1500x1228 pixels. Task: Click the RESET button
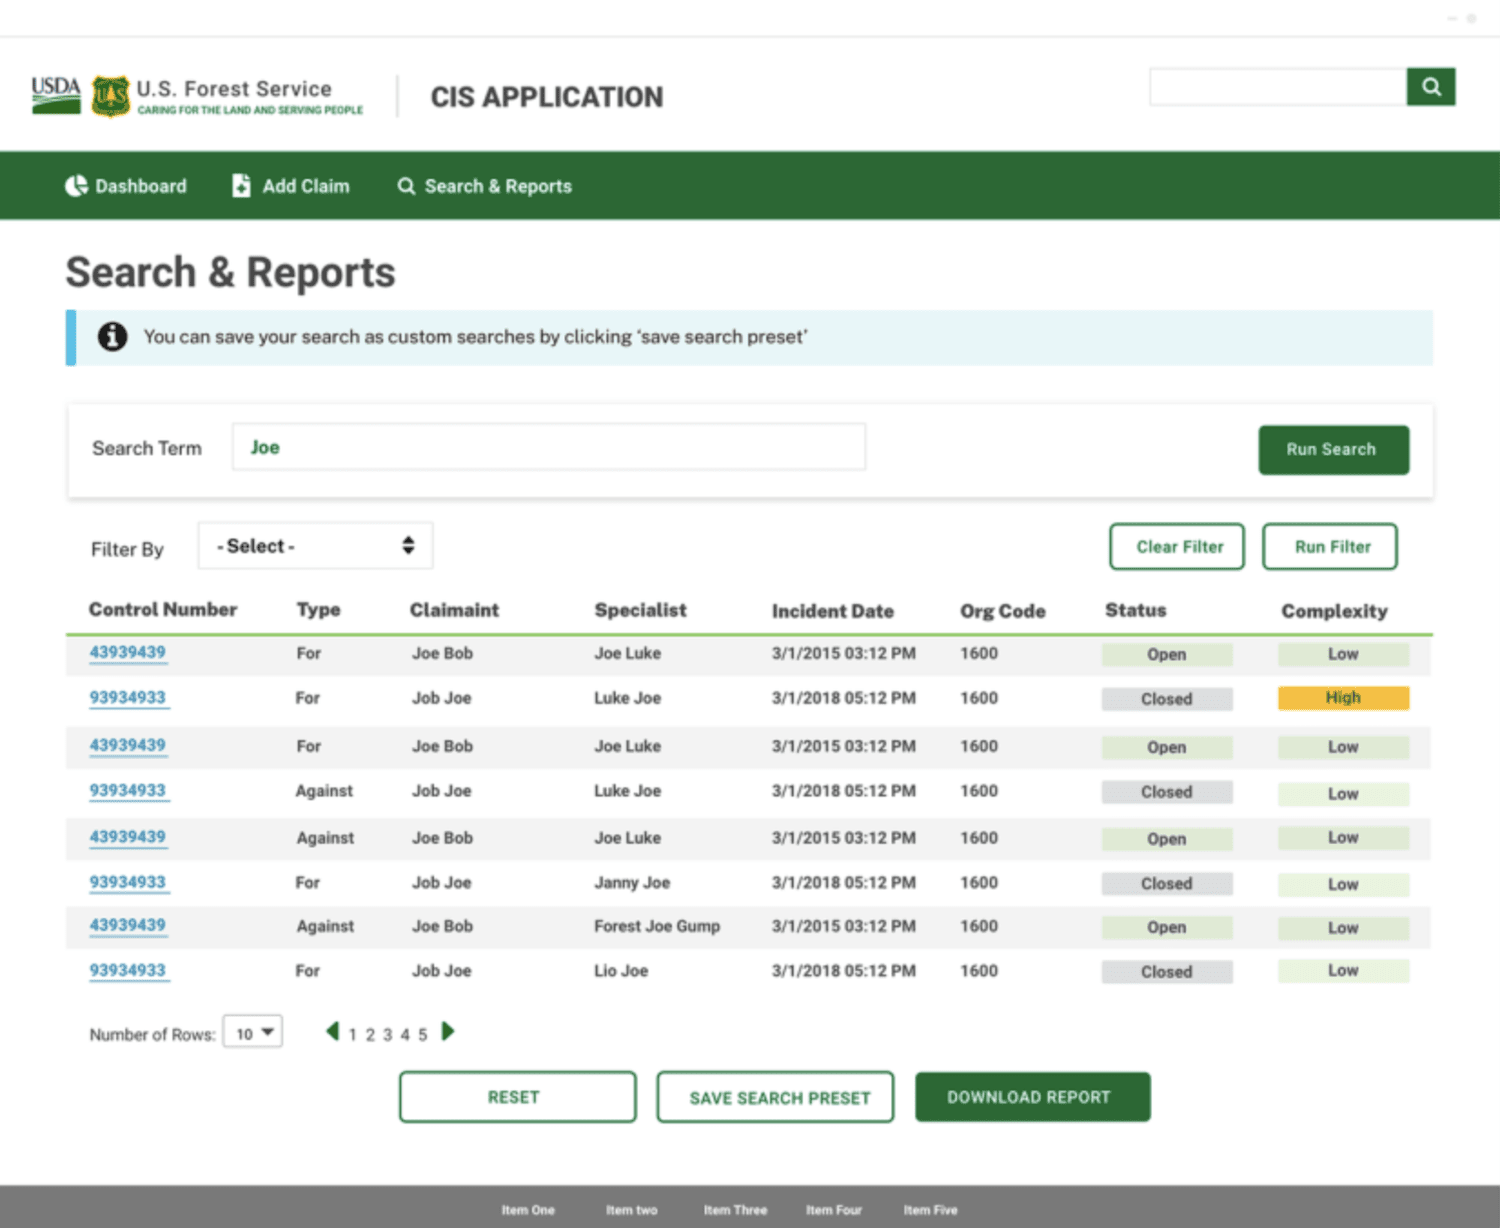517,1097
